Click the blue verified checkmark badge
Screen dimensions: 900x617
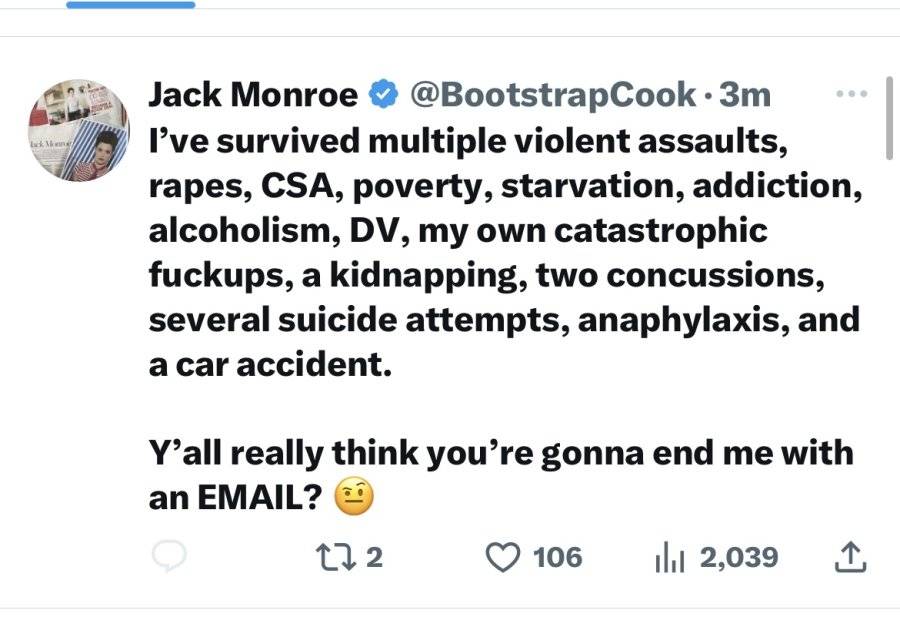pos(383,94)
